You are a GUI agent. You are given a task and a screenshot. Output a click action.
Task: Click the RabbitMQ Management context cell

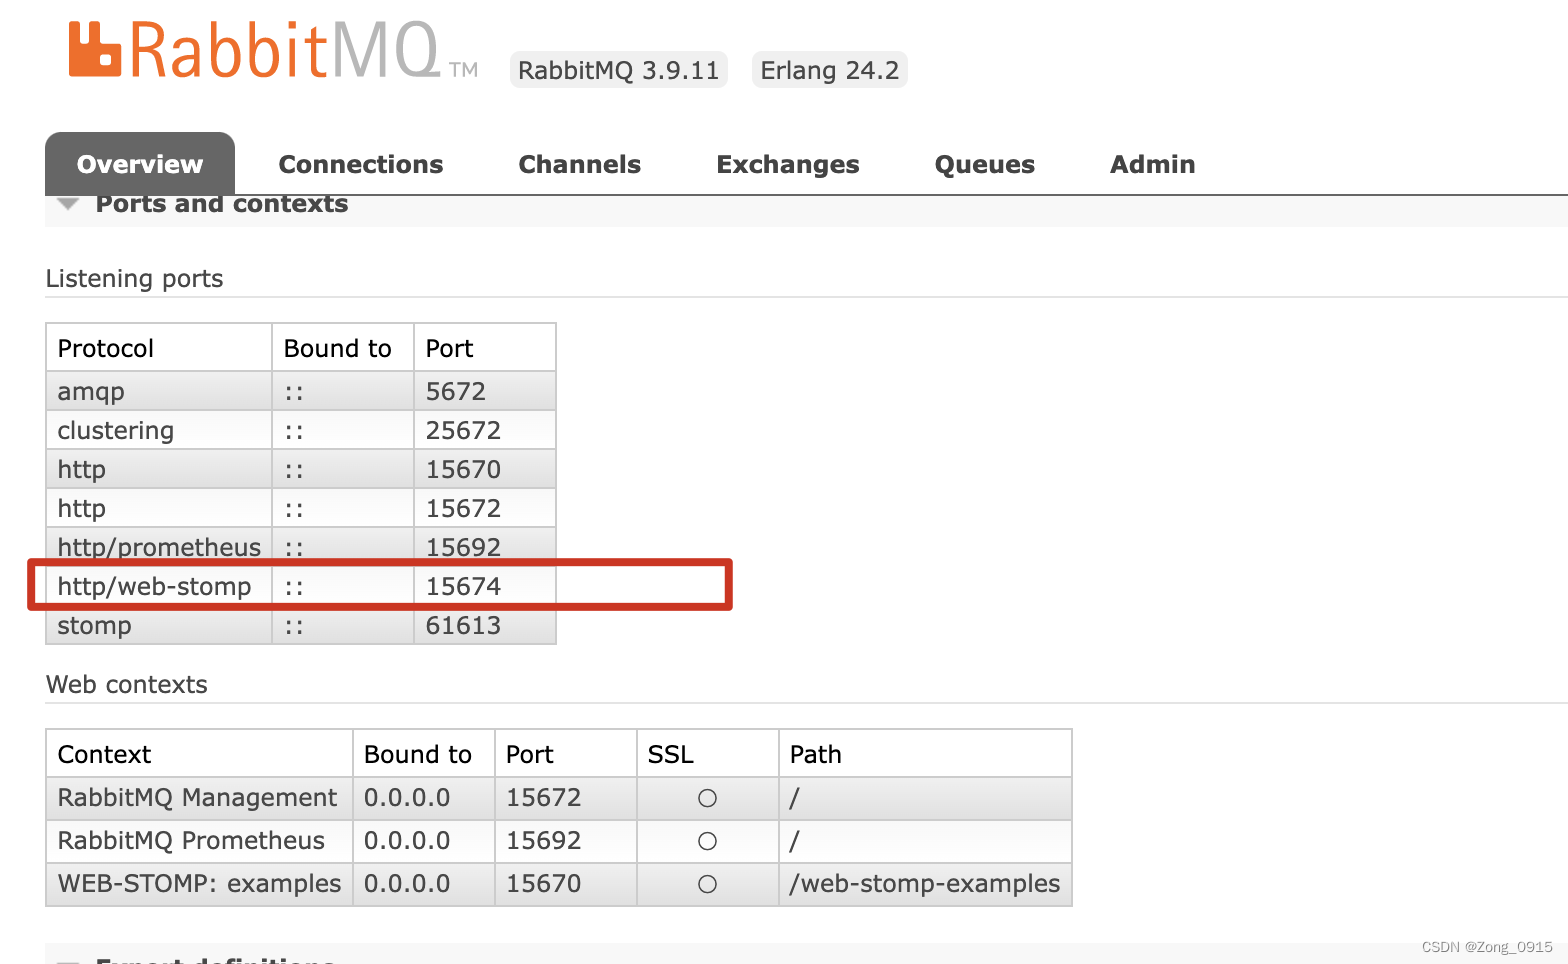(x=199, y=798)
